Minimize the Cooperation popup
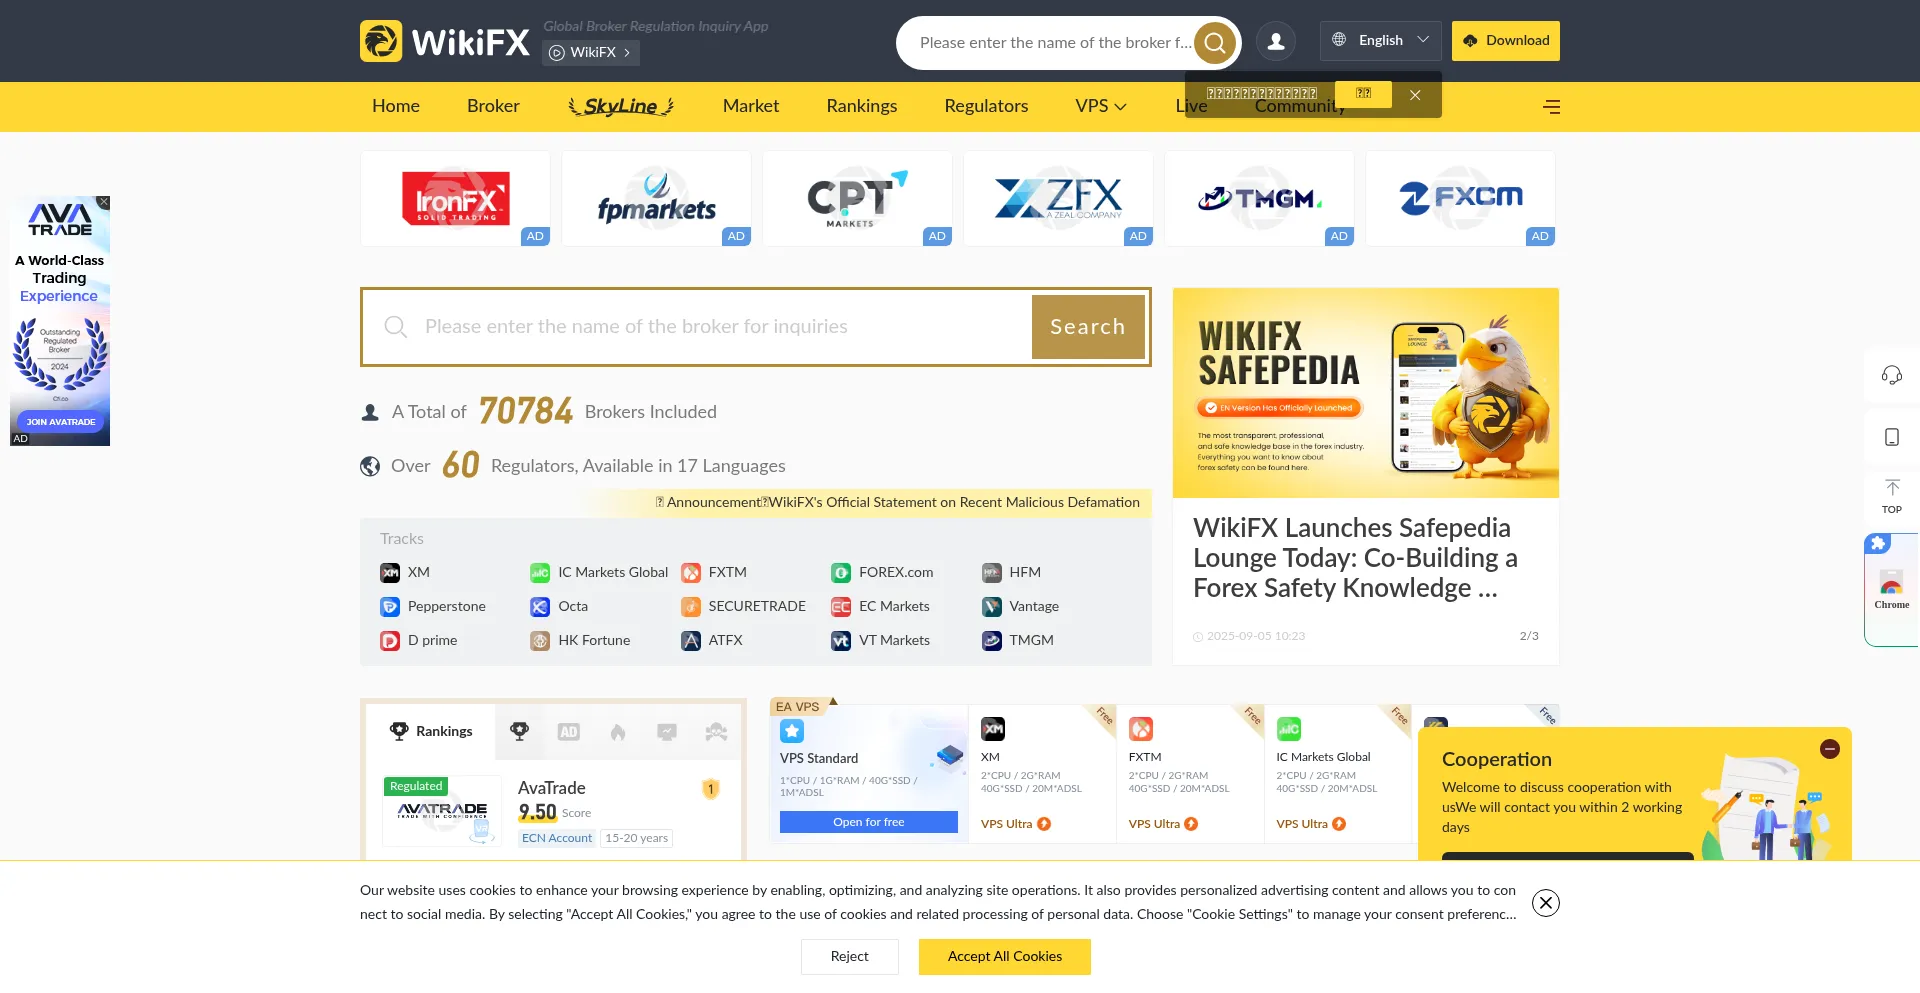Screen dimensions: 1920x993 pos(1830,749)
